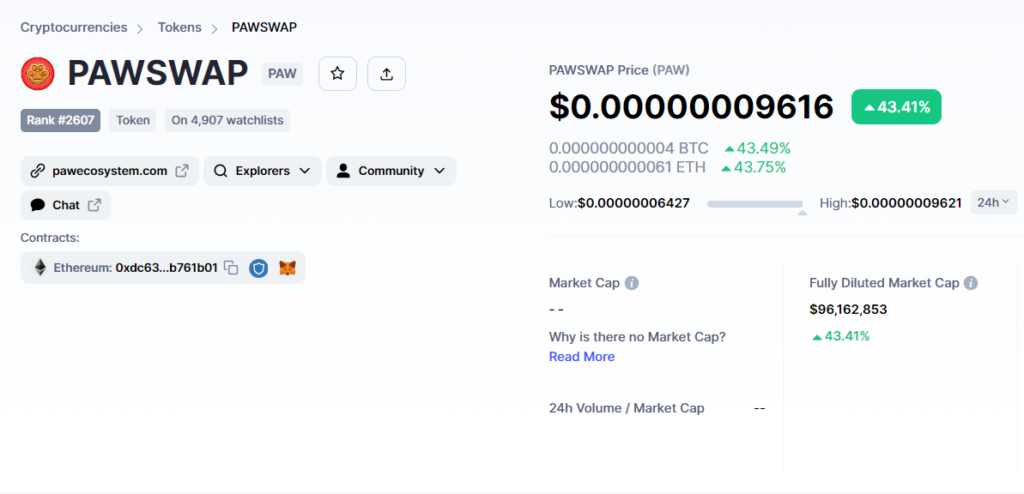Go to Tokens breadcrumb
1024x494 pixels.
click(x=180, y=27)
